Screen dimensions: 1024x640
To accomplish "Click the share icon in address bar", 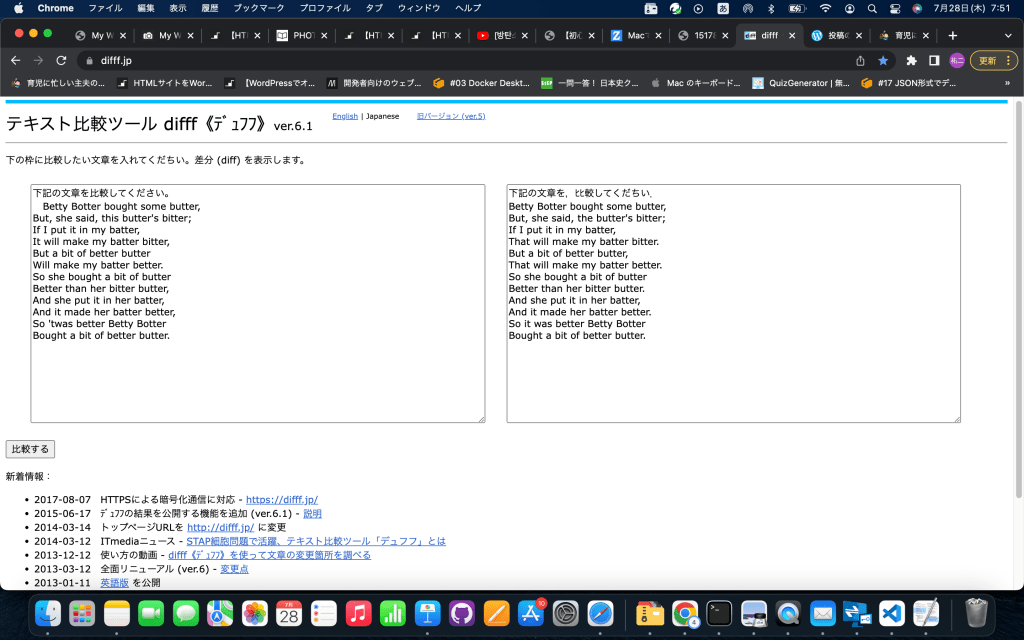I will tap(860, 60).
